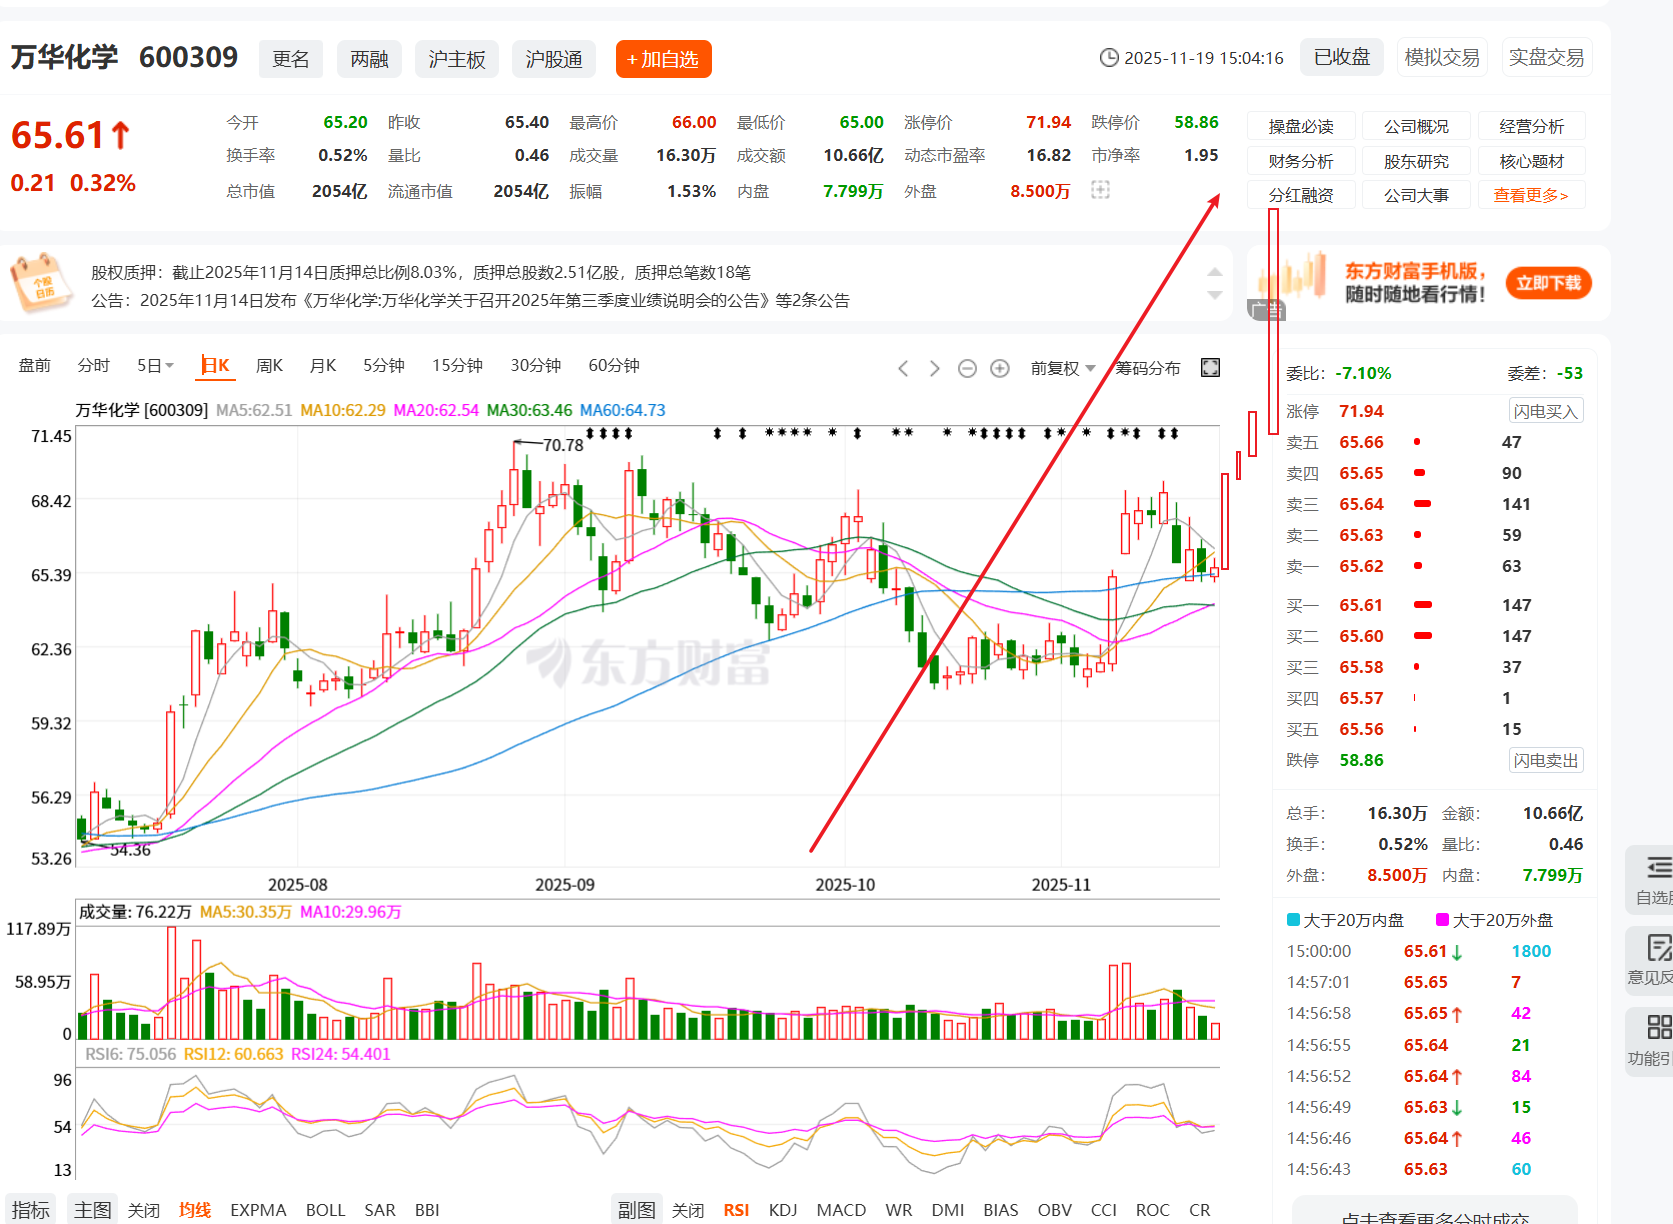The height and width of the screenshot is (1224, 1673).
Task: Click 模拟交易 button
Action: click(x=1441, y=57)
